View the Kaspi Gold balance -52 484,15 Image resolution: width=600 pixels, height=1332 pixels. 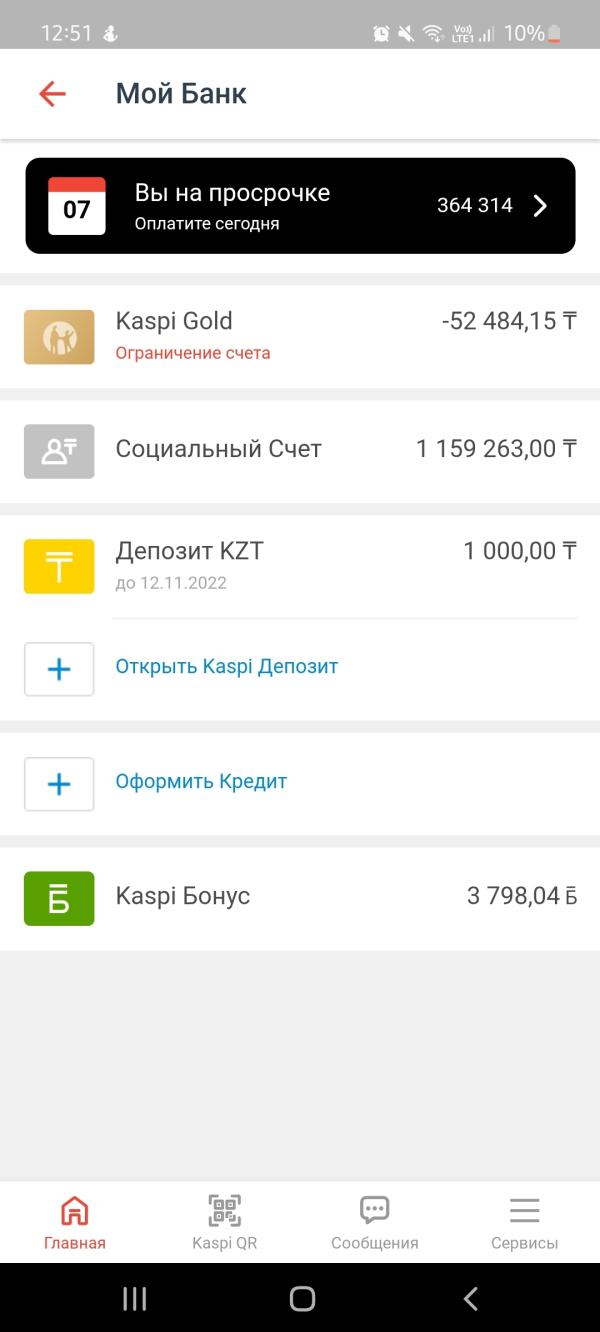click(x=509, y=321)
